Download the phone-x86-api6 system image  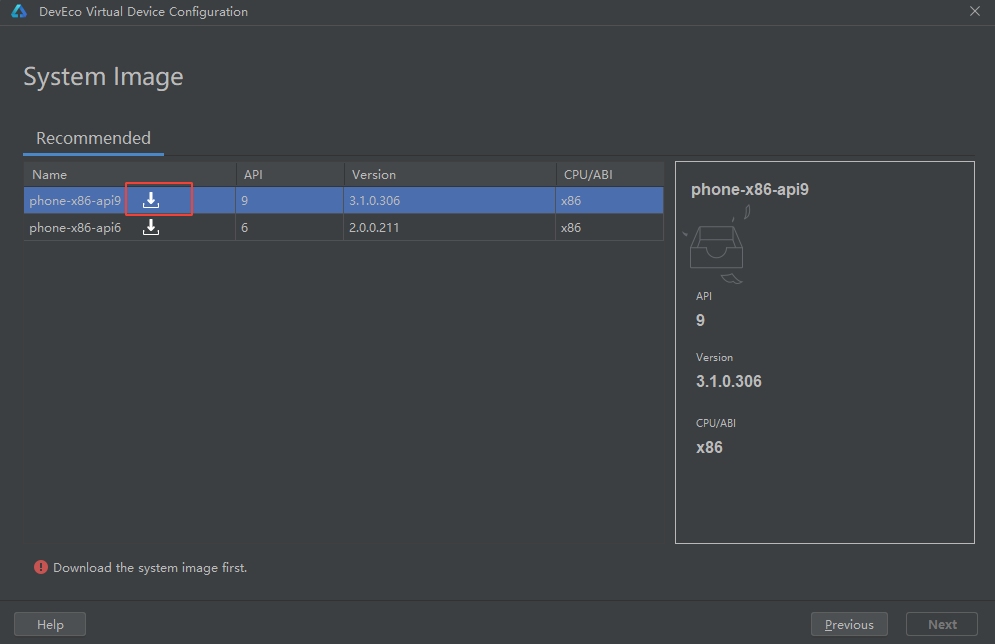pos(151,228)
